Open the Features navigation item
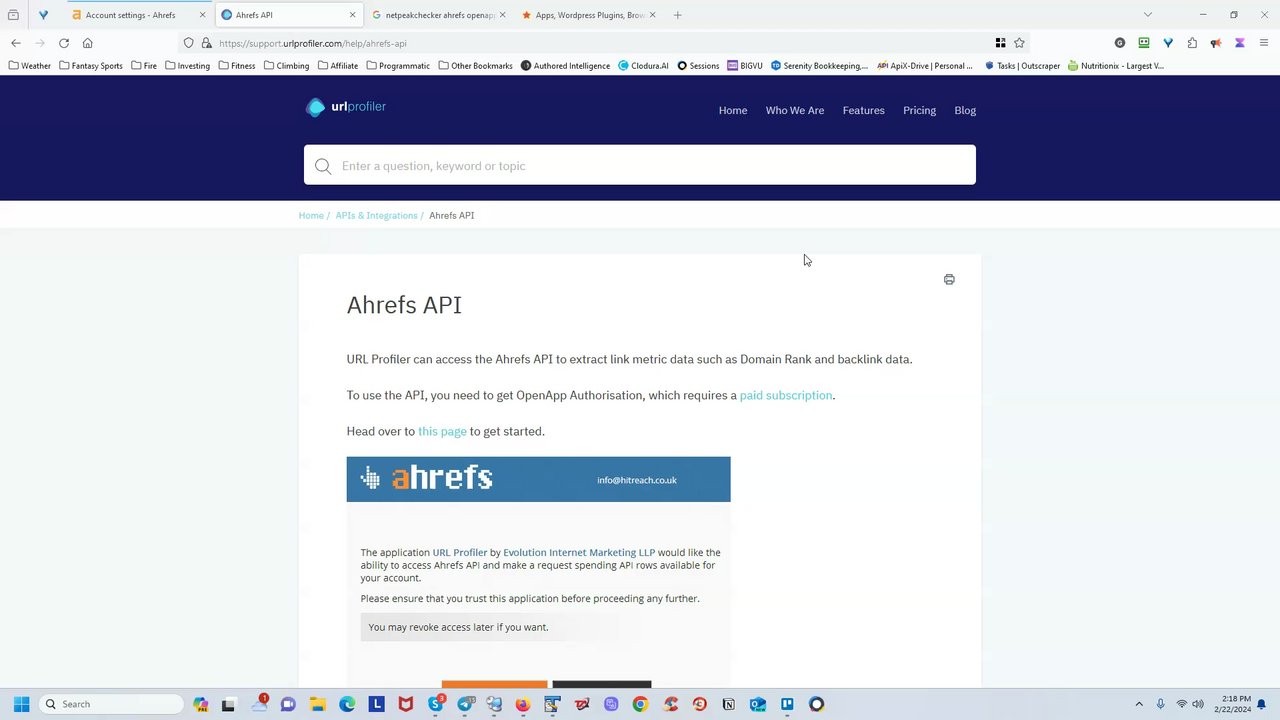Image resolution: width=1280 pixels, height=720 pixels. tap(864, 110)
